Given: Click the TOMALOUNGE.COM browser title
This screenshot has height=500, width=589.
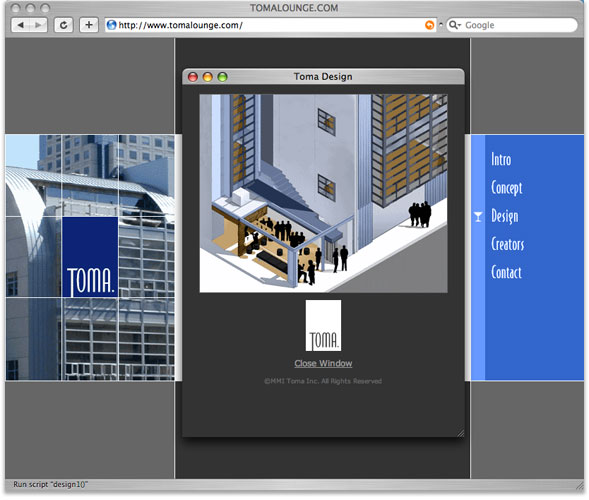Looking at the screenshot, I should (x=294, y=8).
